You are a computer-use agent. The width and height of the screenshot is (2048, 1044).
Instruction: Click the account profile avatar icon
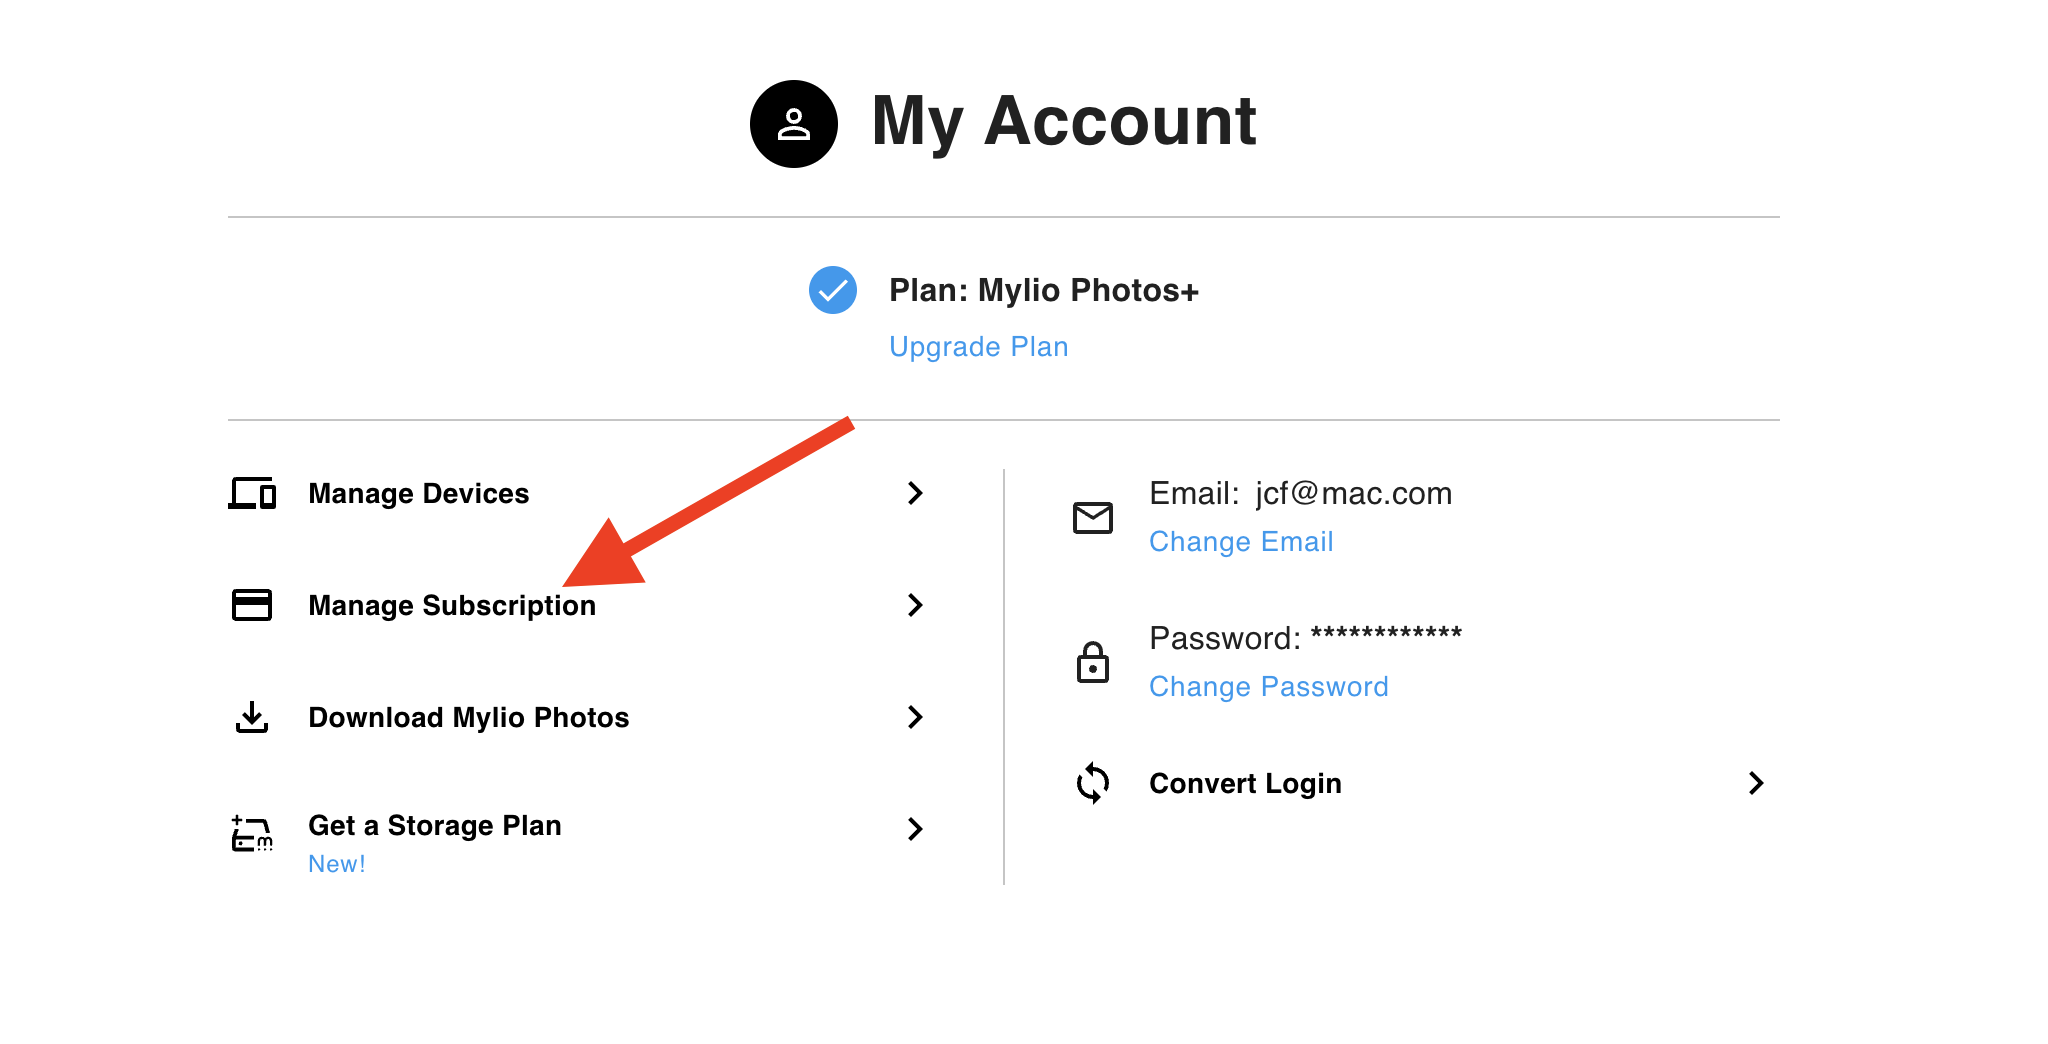(794, 124)
